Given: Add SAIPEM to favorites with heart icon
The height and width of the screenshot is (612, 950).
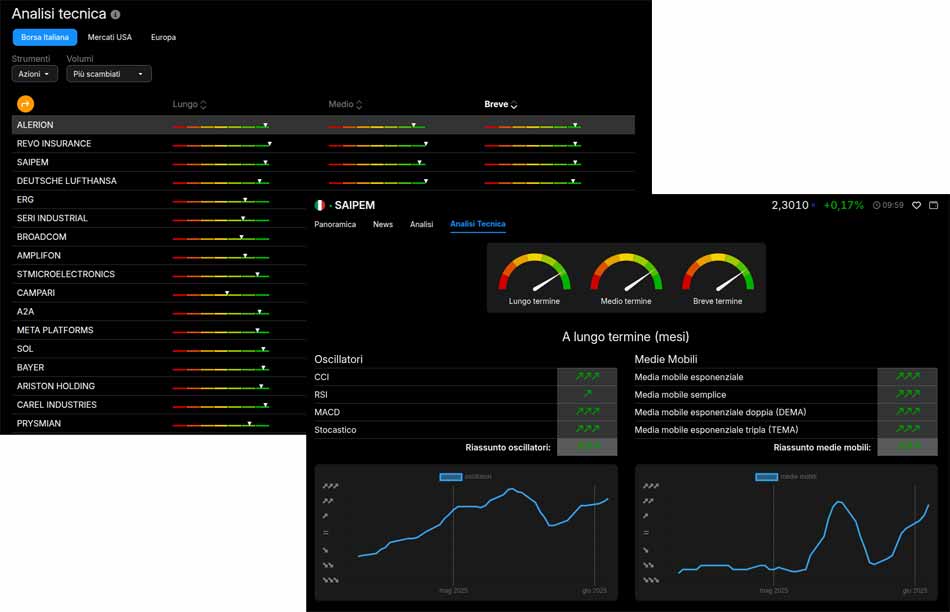Looking at the screenshot, I should point(916,205).
